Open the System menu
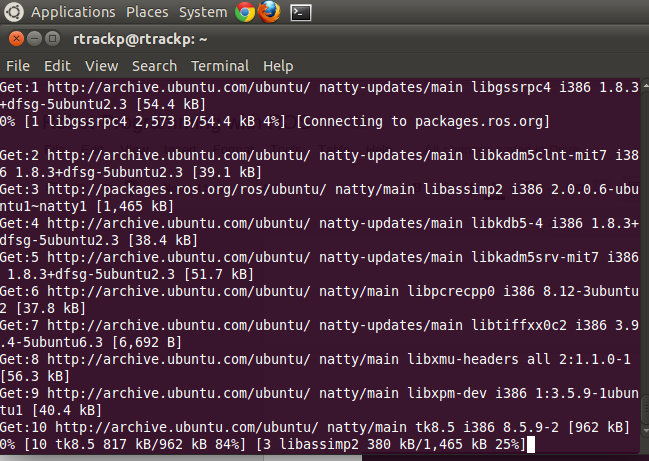 tap(203, 12)
